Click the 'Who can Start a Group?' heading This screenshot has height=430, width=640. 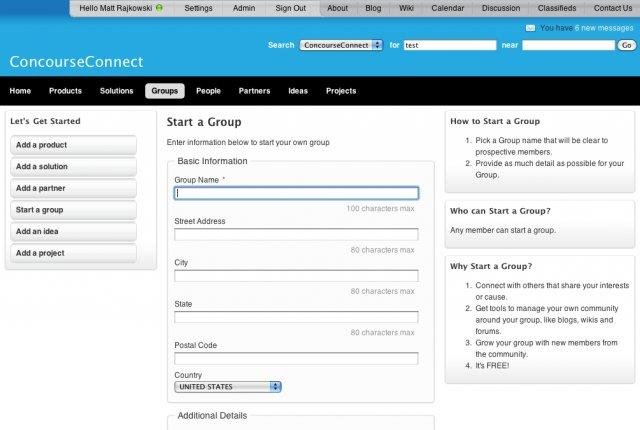500,211
